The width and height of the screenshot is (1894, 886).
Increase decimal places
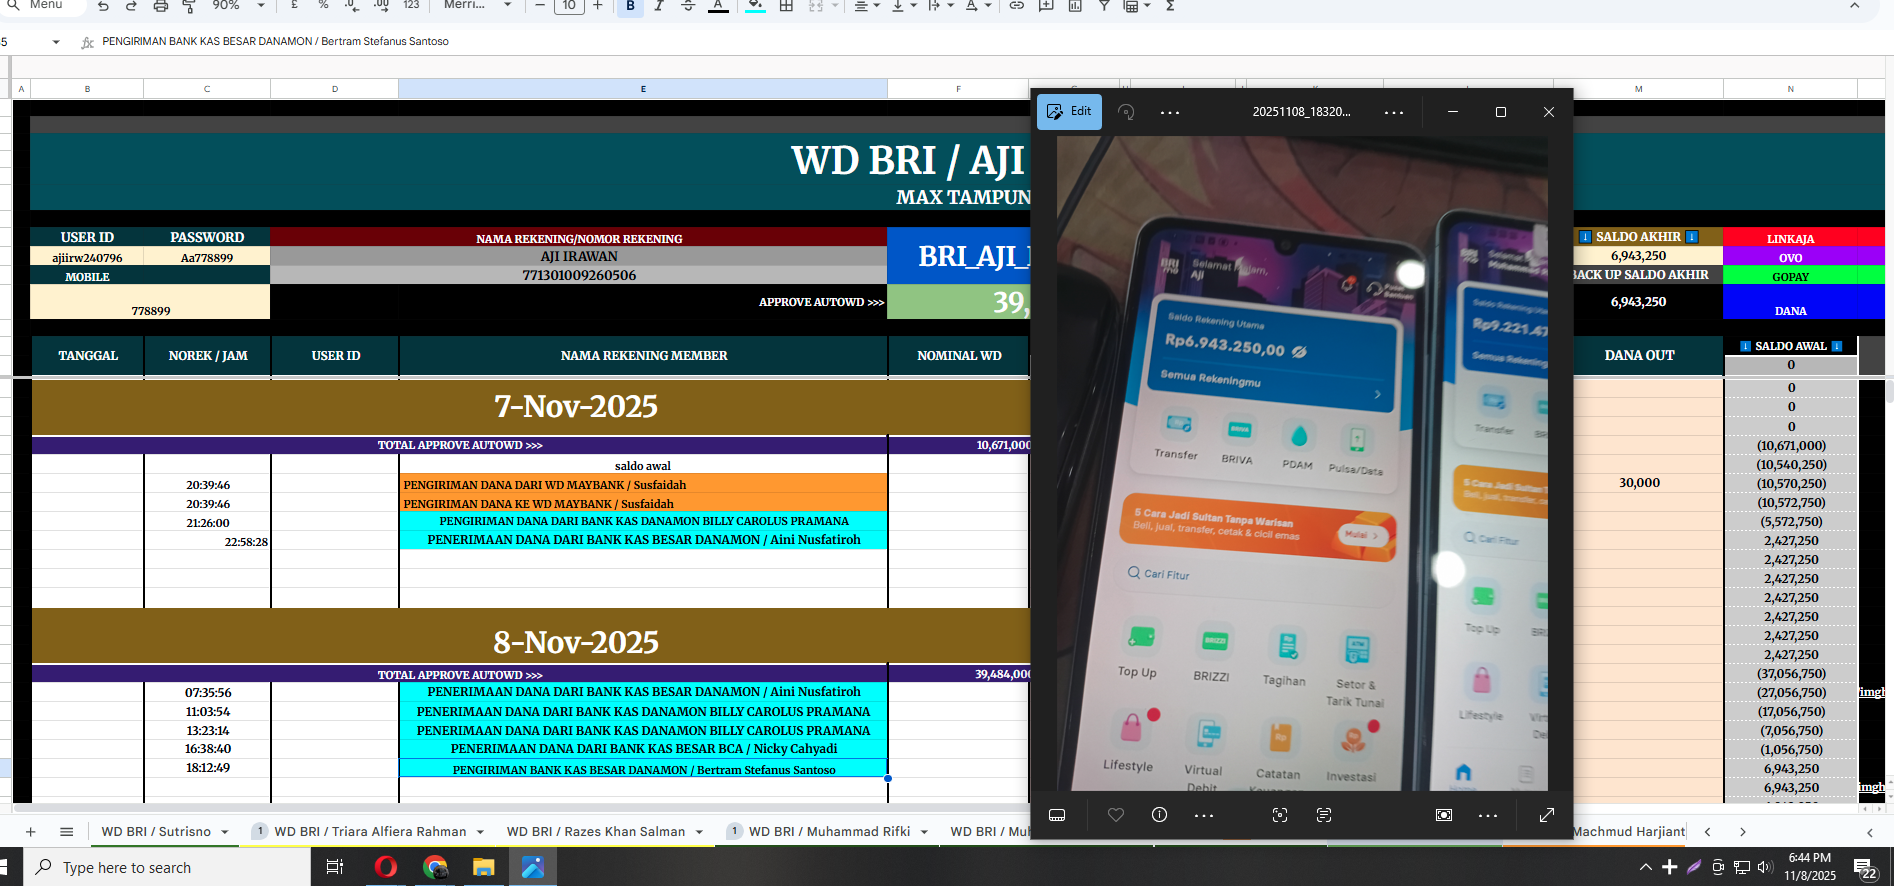pos(382,6)
